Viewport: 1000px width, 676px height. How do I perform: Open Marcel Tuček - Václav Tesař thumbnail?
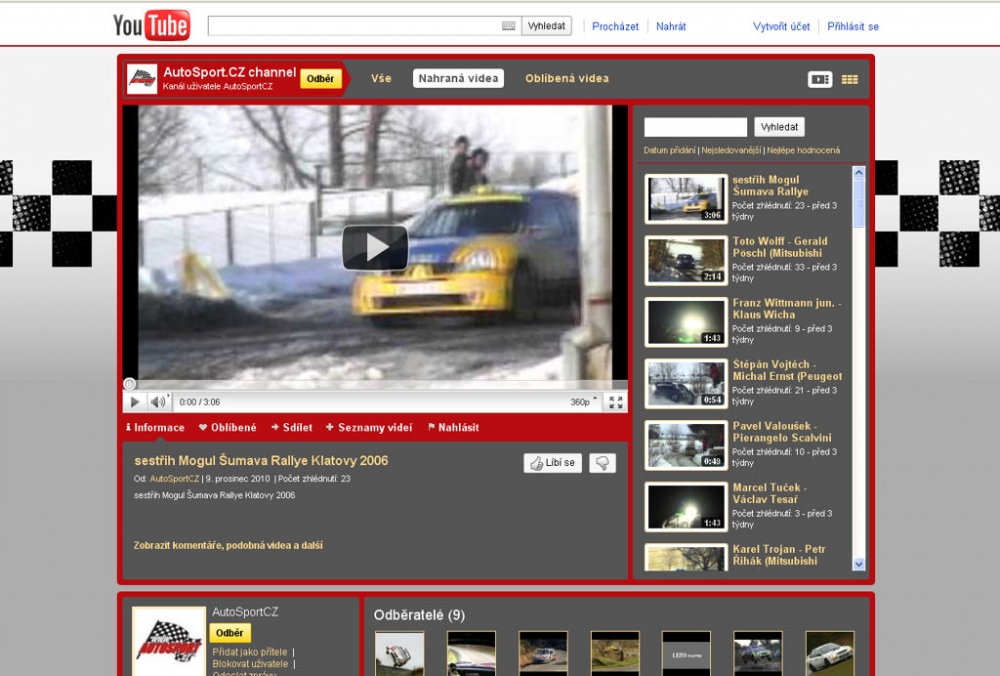(686, 506)
